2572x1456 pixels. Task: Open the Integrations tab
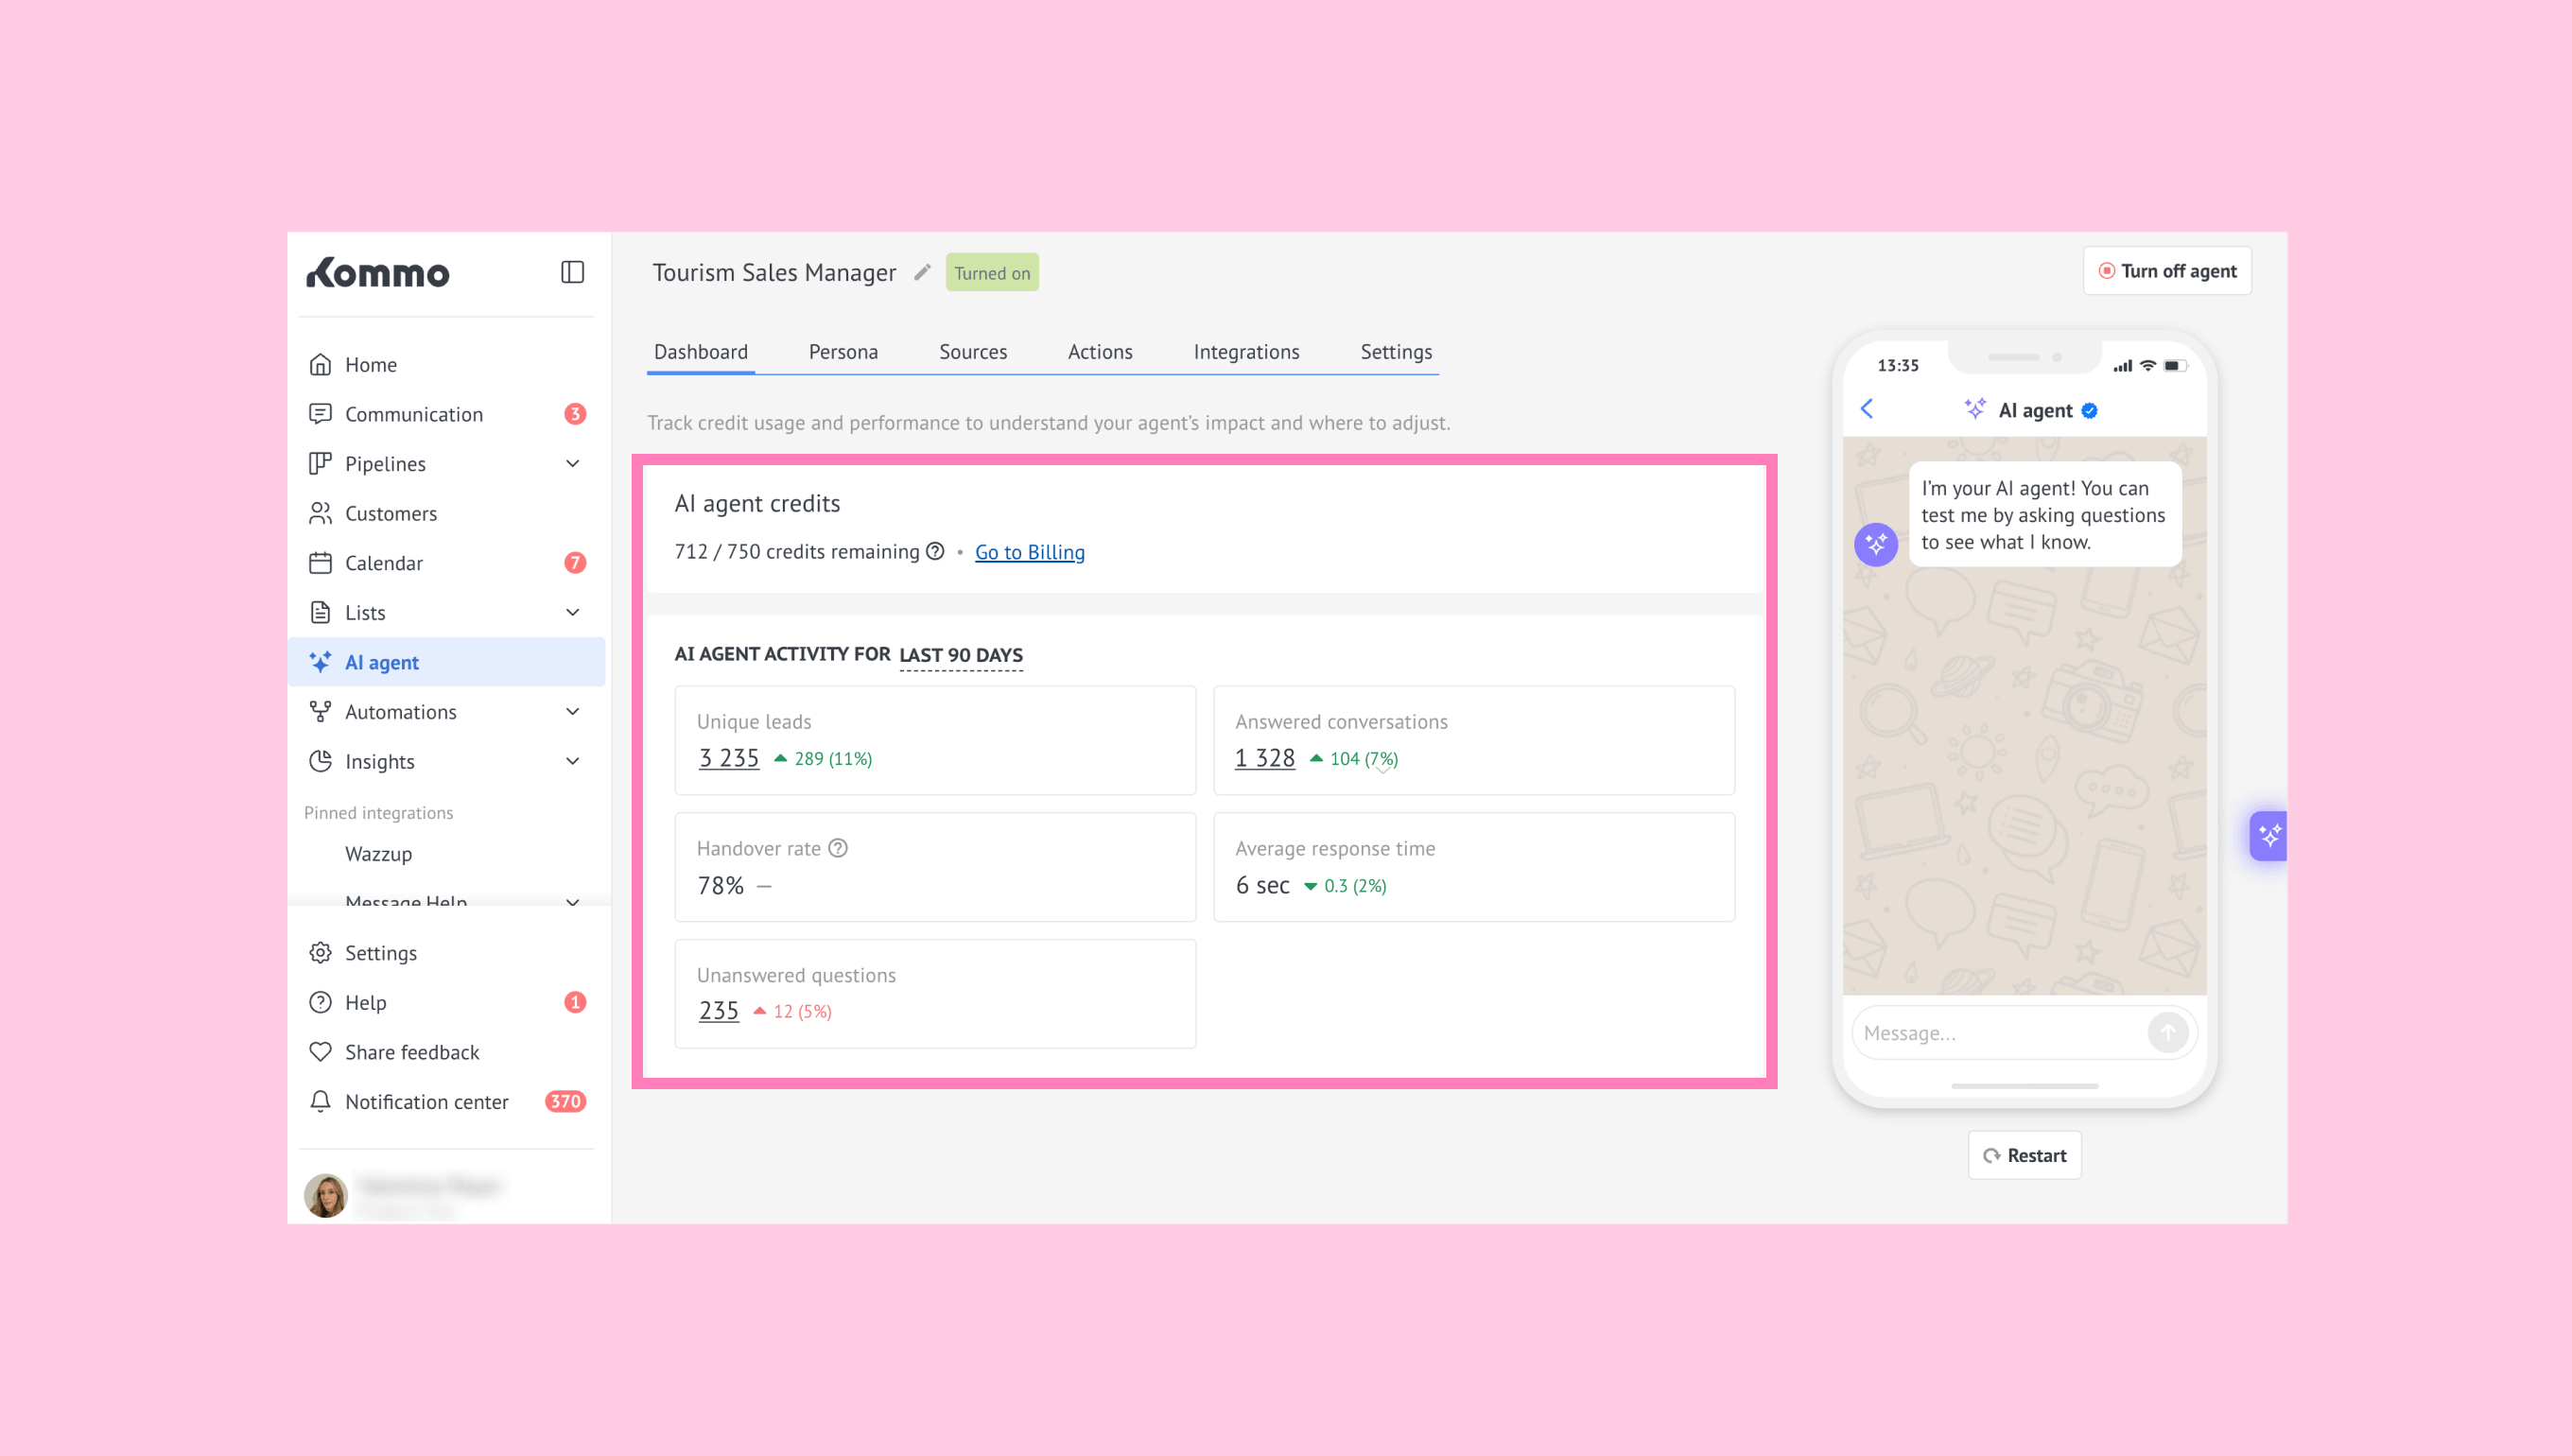point(1246,352)
